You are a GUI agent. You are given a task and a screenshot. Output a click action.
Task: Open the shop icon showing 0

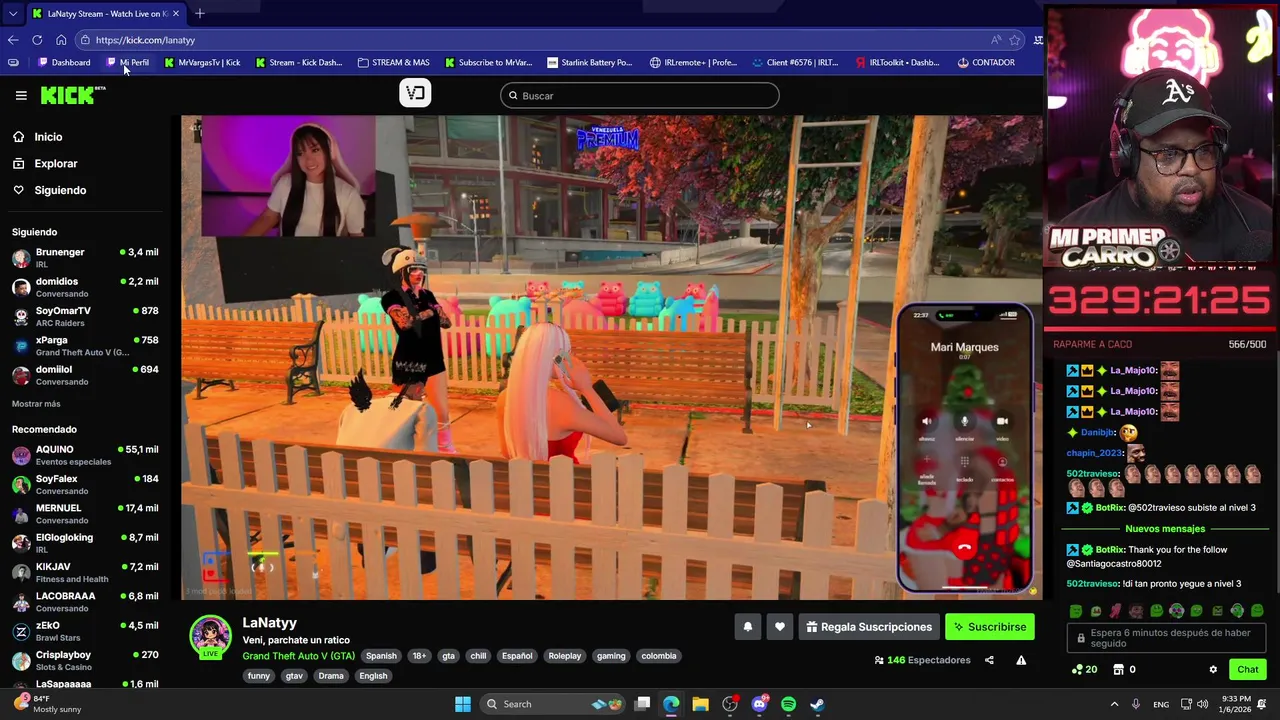tap(1124, 670)
